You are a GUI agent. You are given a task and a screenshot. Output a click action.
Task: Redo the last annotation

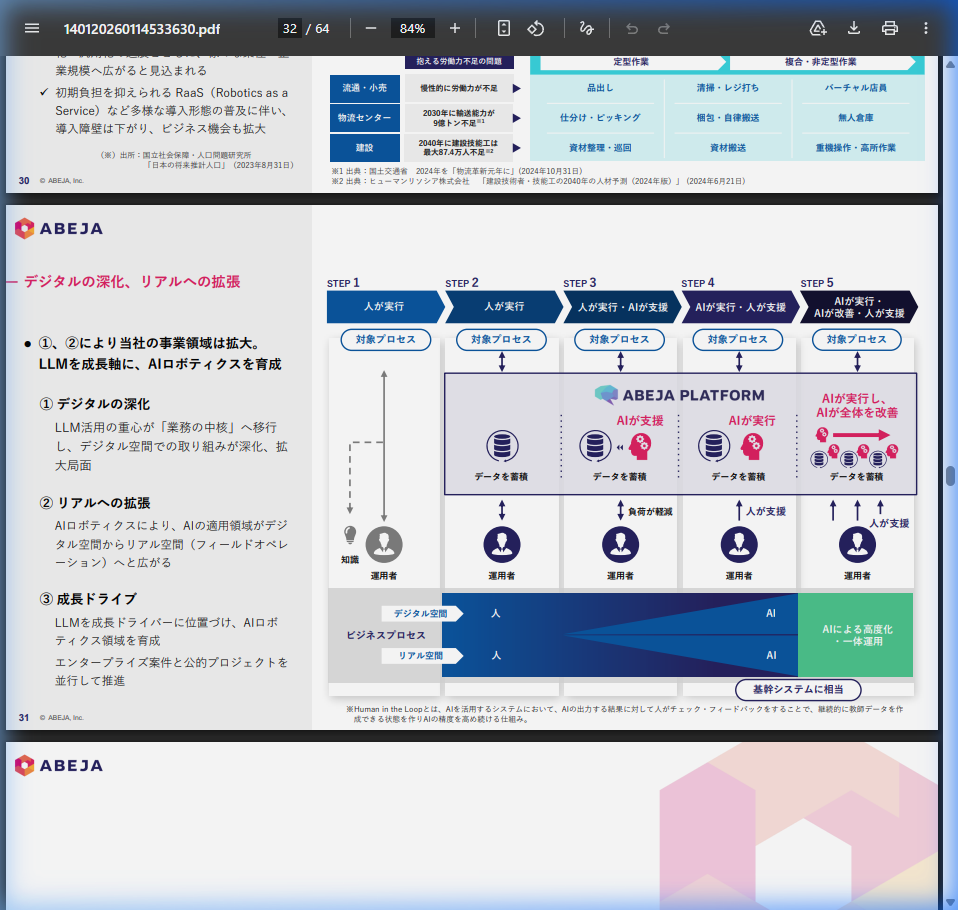665,28
